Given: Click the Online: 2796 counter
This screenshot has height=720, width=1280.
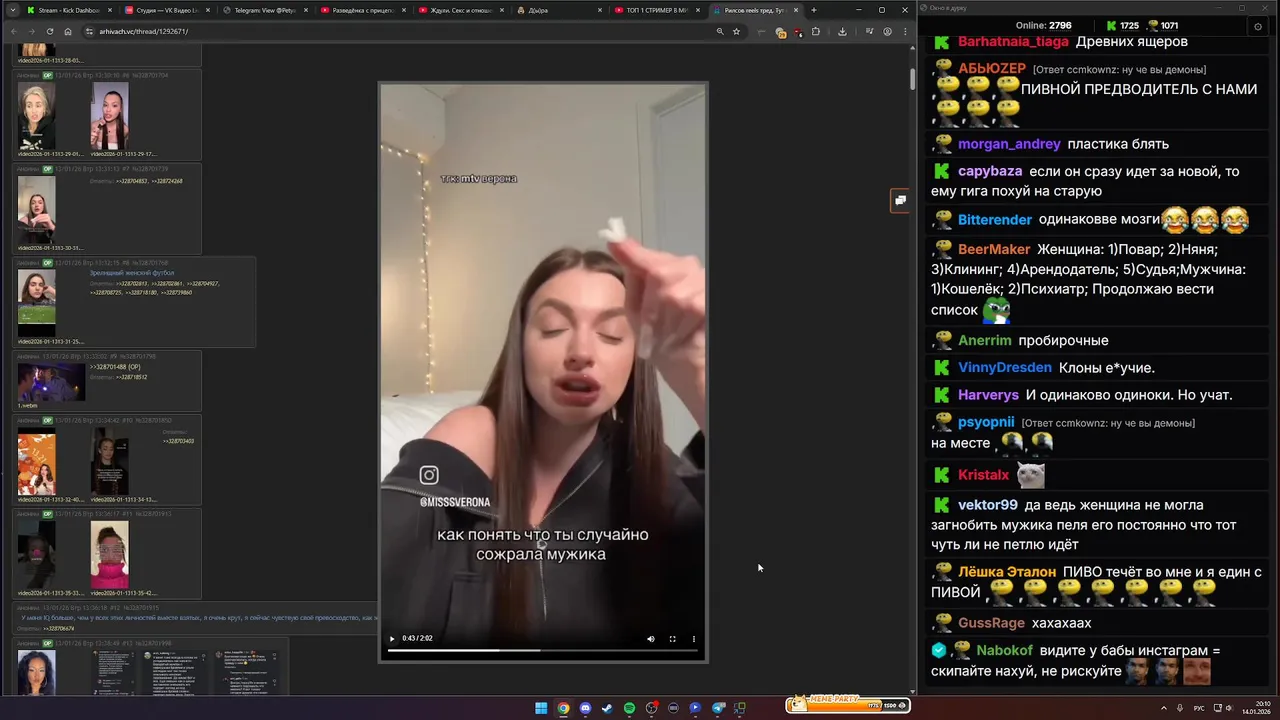Looking at the screenshot, I should (1043, 25).
